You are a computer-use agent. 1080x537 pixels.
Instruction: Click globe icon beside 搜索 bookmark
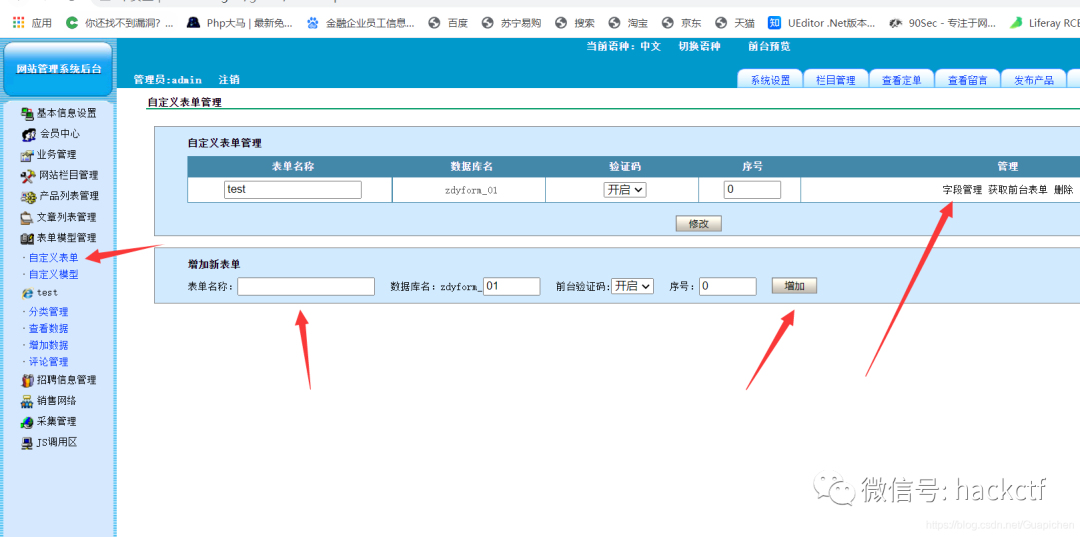point(561,23)
